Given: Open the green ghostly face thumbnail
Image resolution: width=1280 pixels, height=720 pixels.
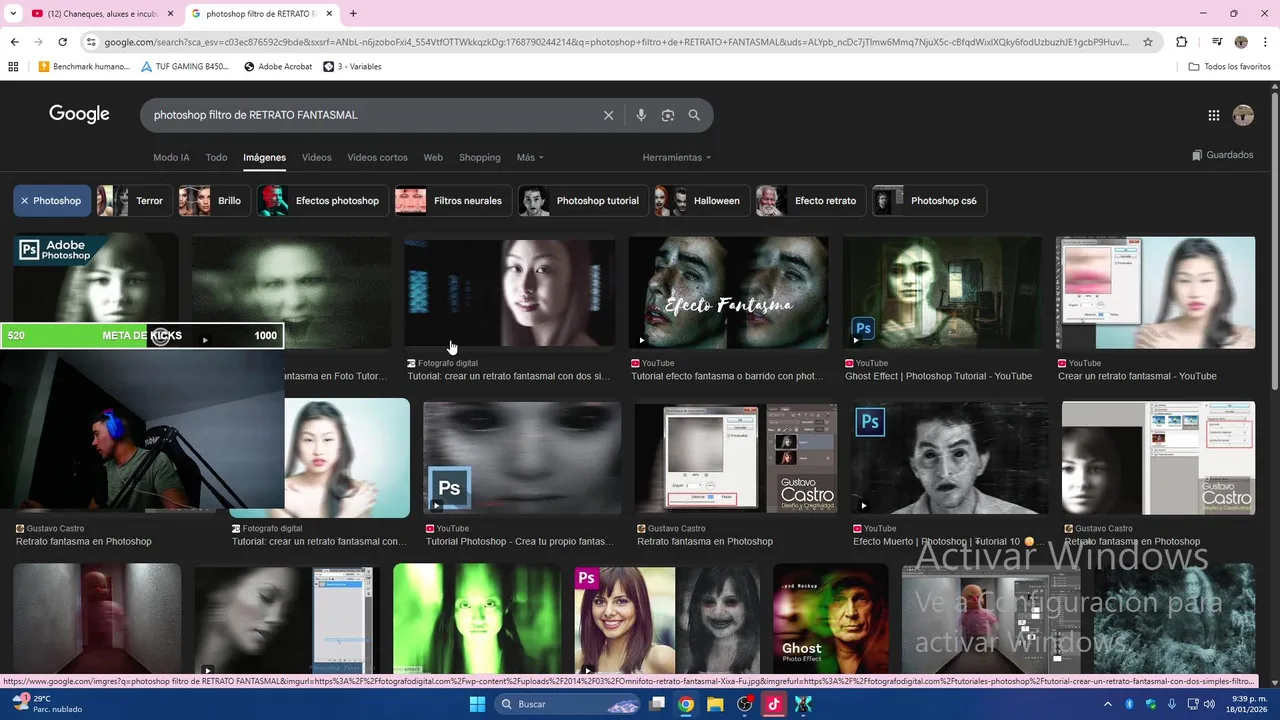Looking at the screenshot, I should (477, 620).
